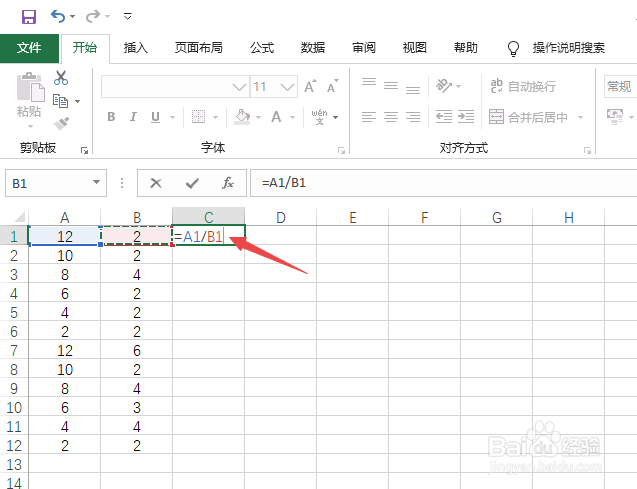The width and height of the screenshot is (637, 489).
Task: Open the 剪贴板 dialog launcher
Action: (x=84, y=151)
